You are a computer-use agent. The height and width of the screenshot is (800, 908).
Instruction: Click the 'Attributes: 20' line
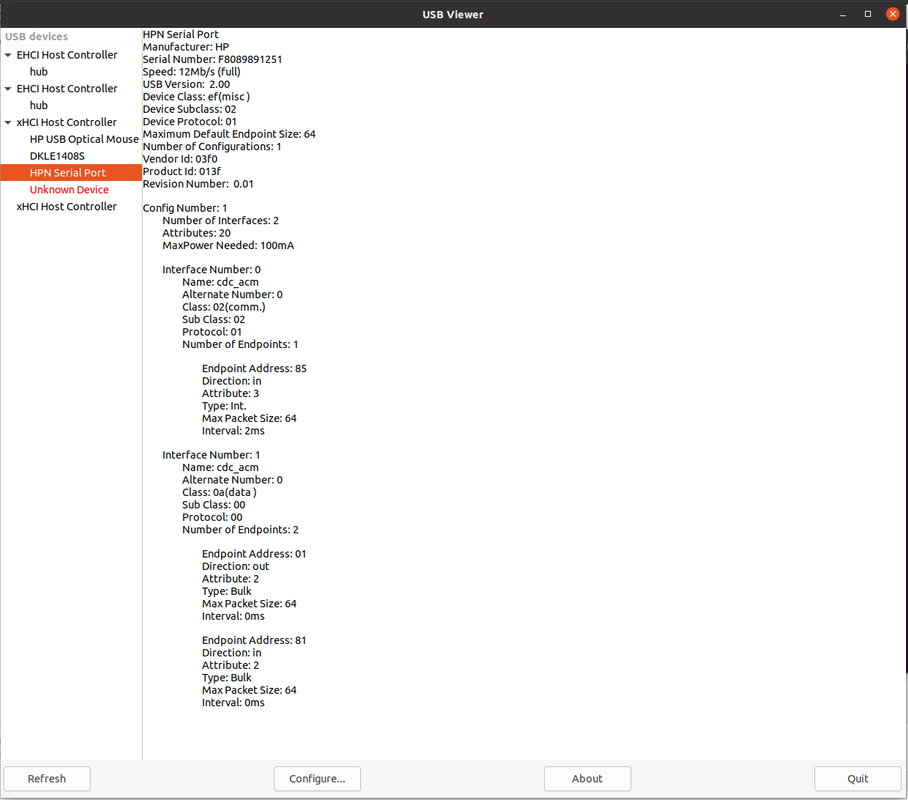coord(196,233)
